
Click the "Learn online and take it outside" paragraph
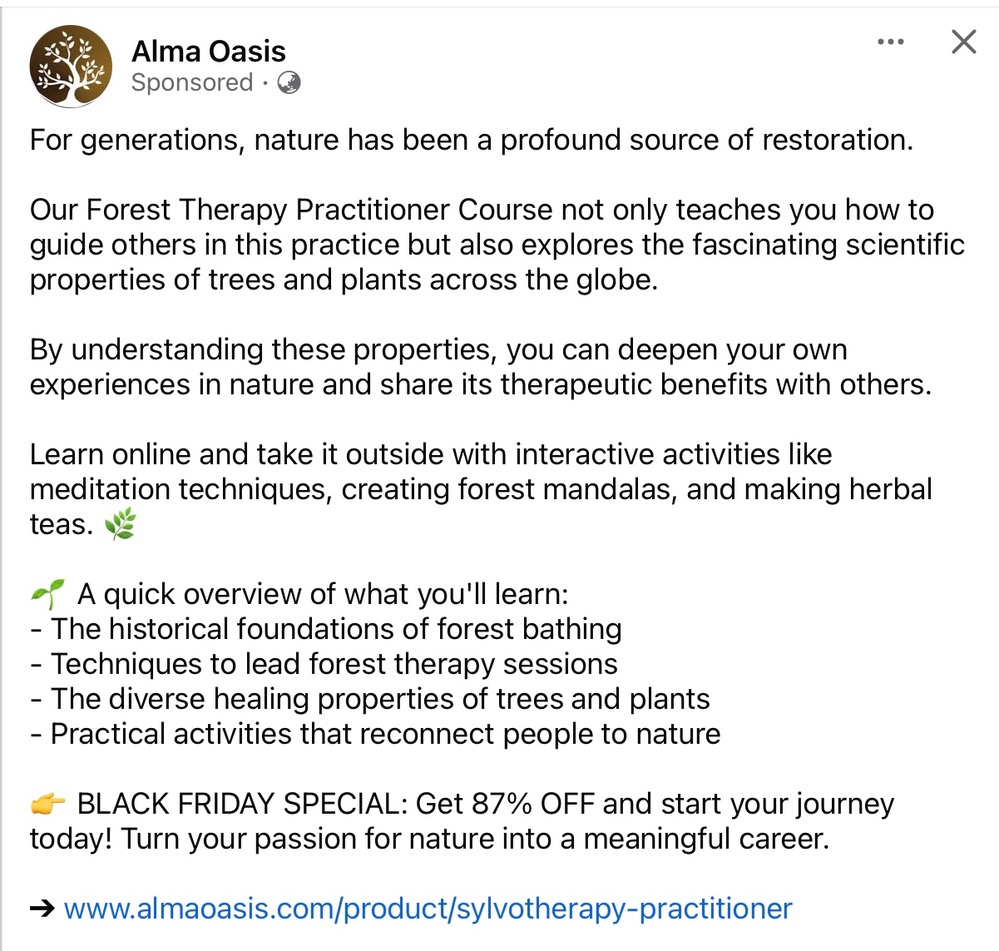[480, 490]
